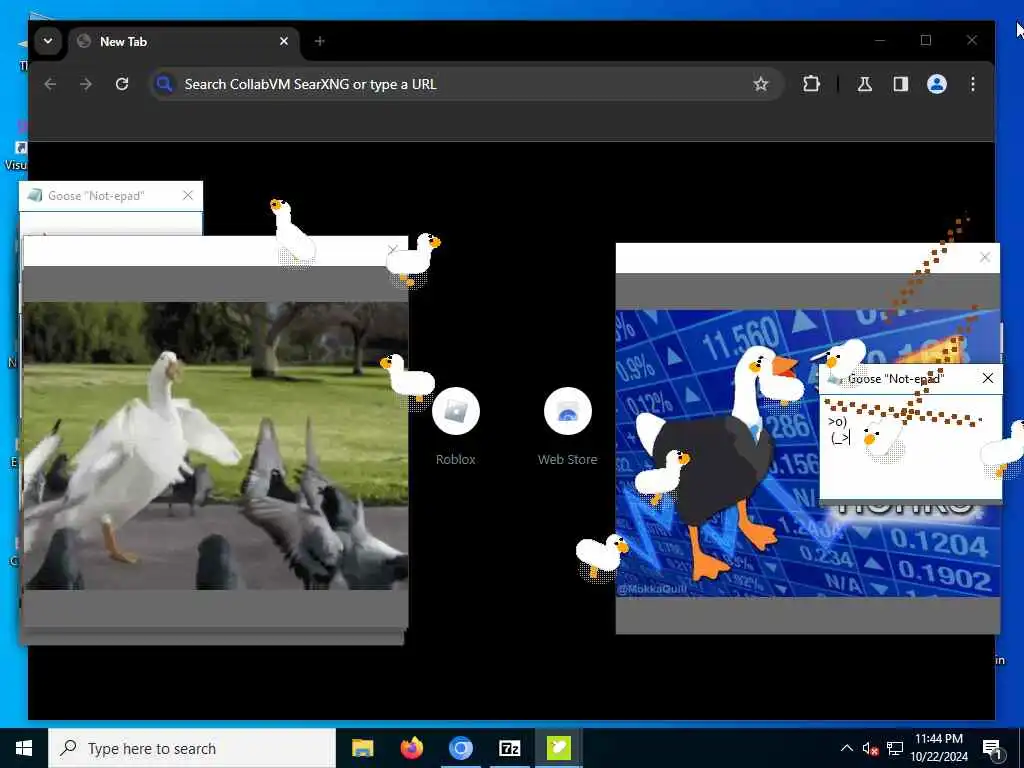Go forward using the forward arrow

[86, 84]
